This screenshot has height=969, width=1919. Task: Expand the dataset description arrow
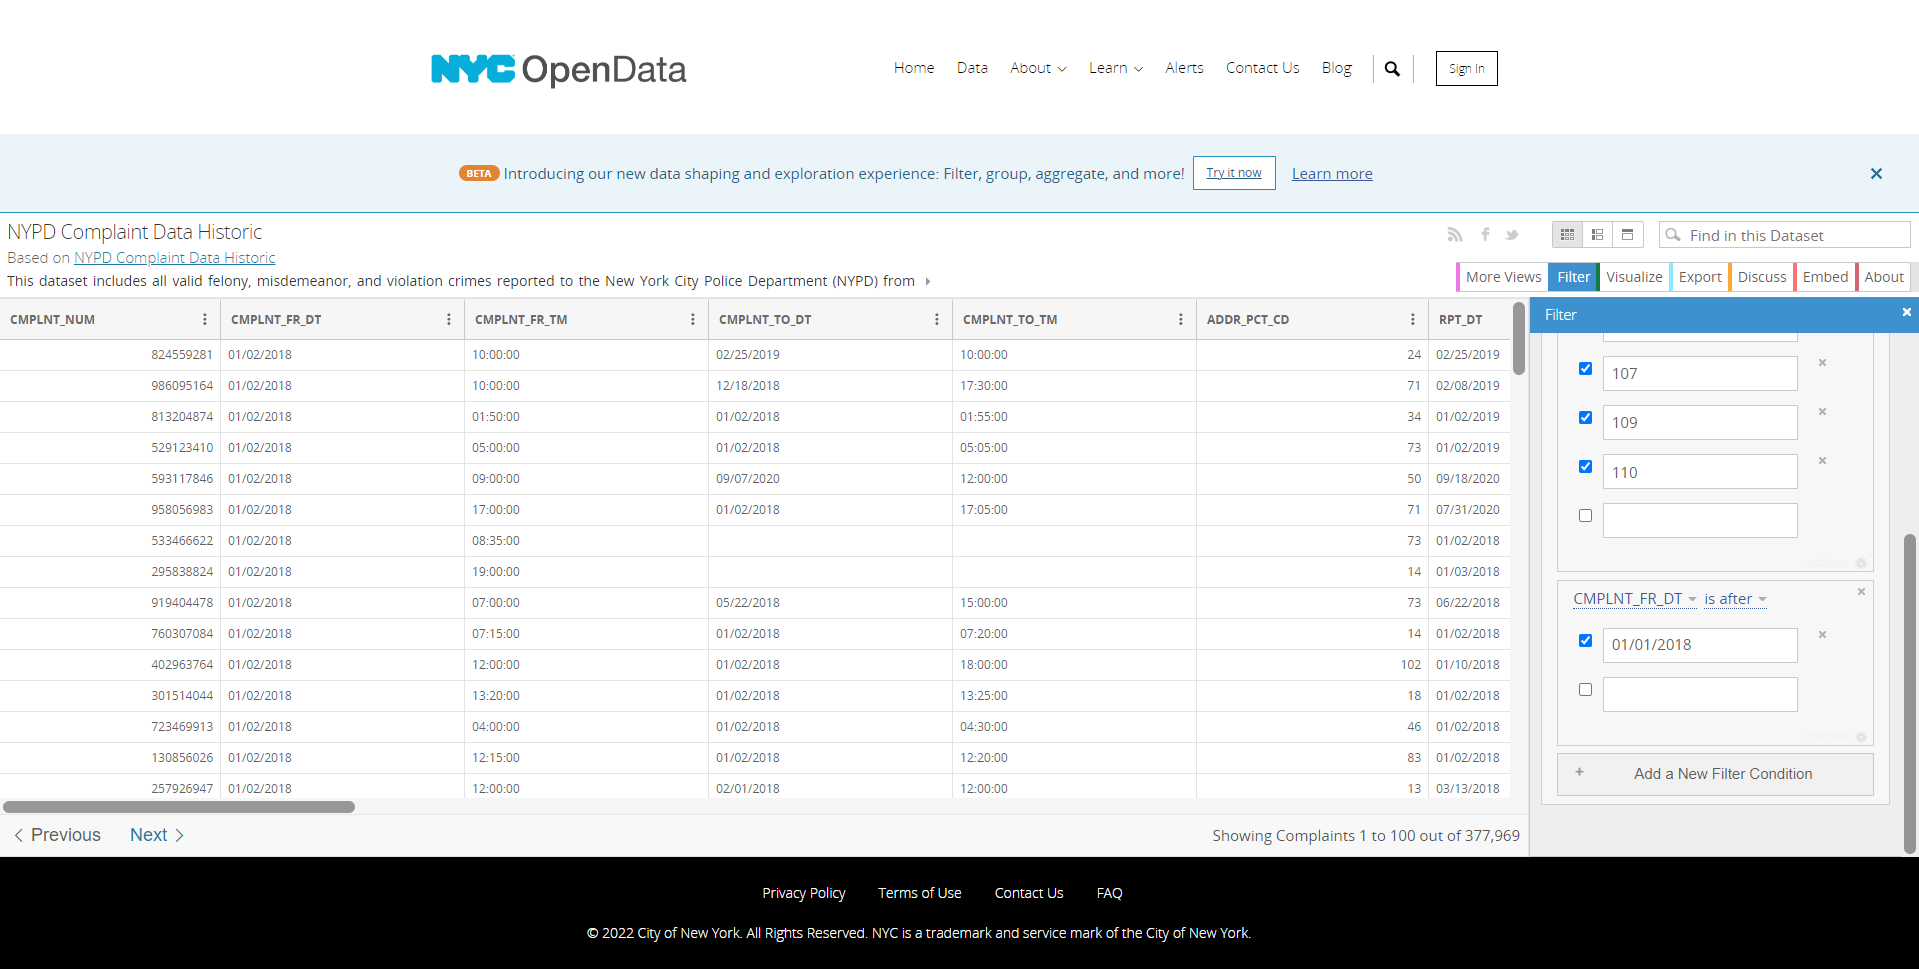click(x=927, y=281)
